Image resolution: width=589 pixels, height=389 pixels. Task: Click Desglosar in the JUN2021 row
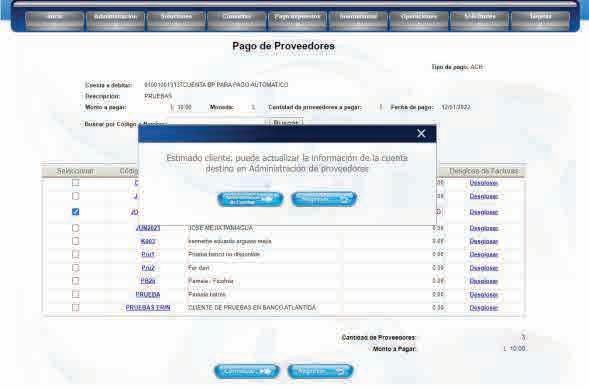[484, 228]
